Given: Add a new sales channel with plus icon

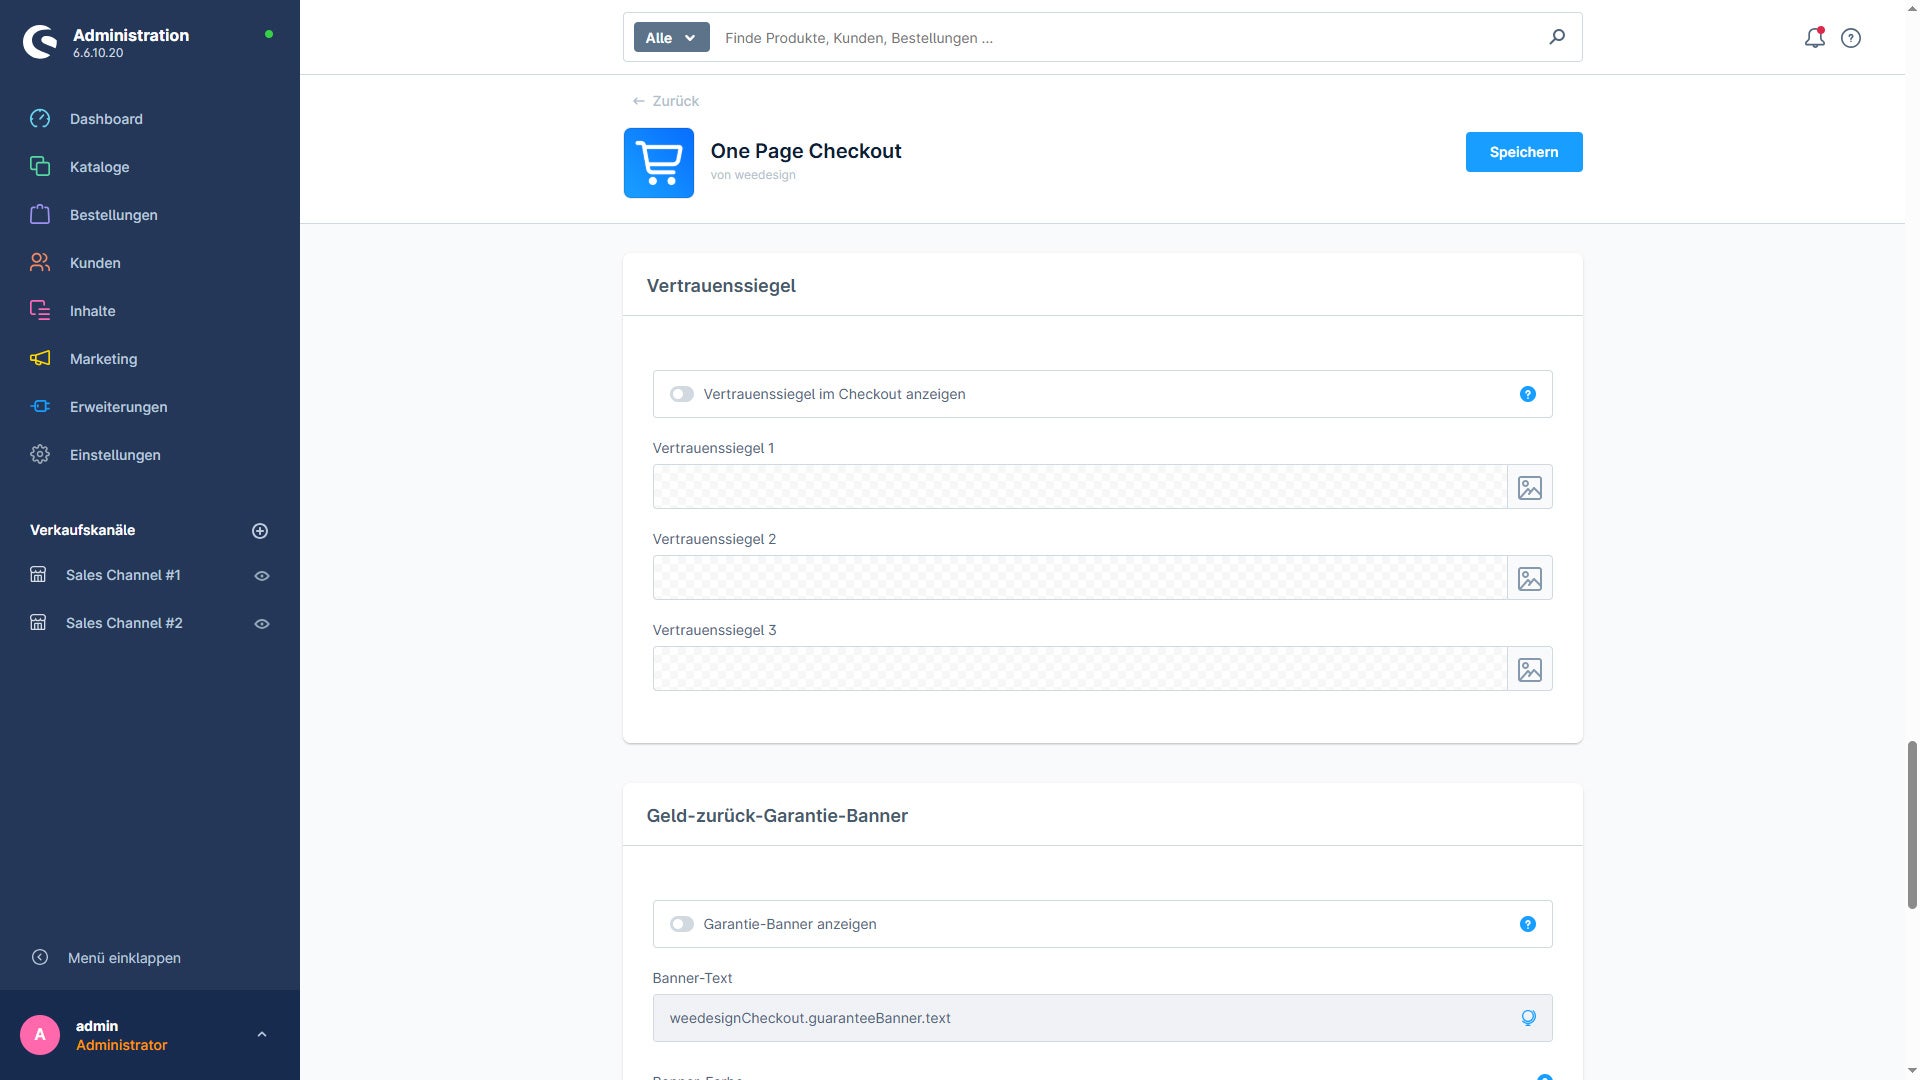Looking at the screenshot, I should click(x=260, y=531).
